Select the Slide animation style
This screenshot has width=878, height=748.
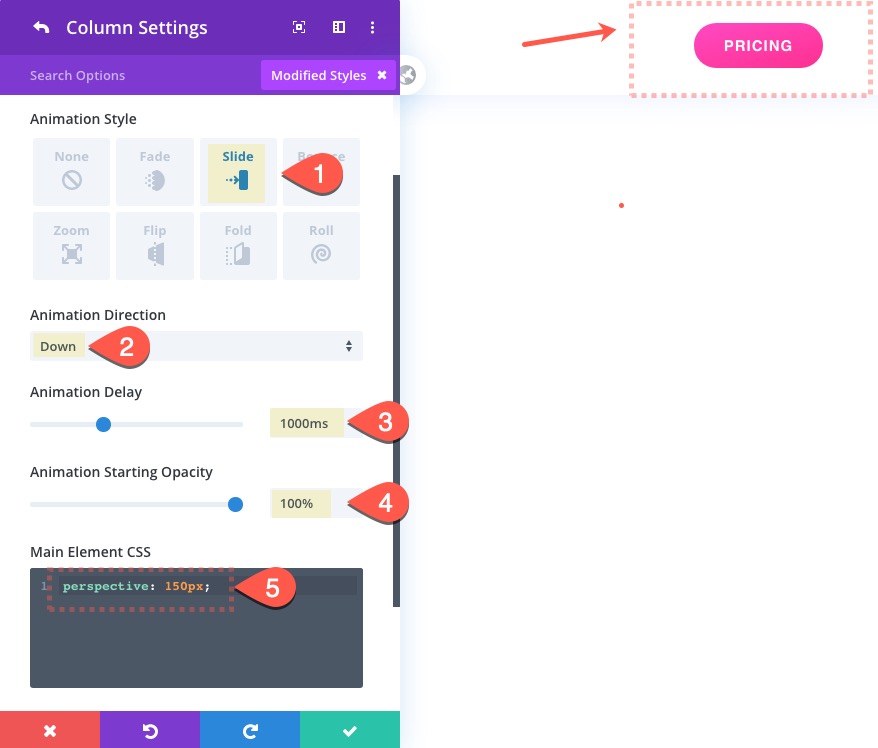tap(238, 171)
